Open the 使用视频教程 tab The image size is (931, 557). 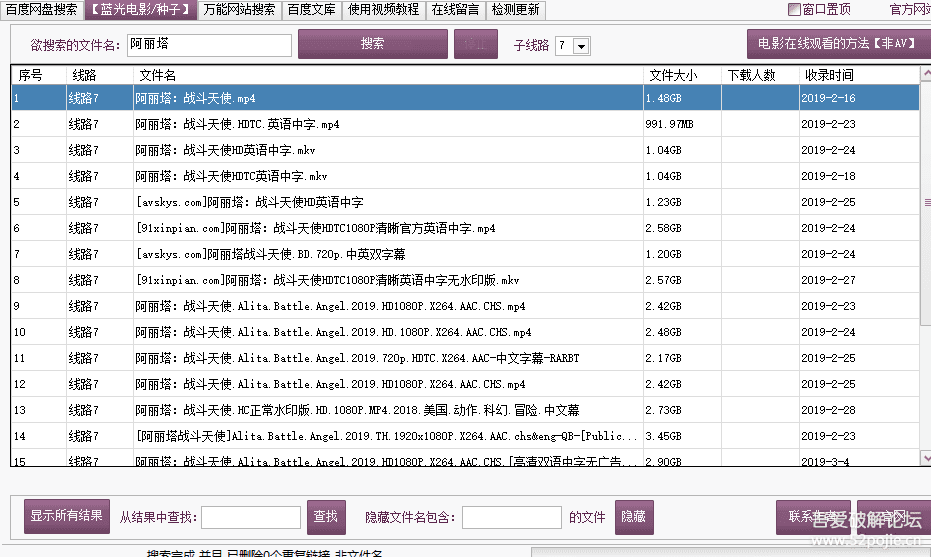tap(384, 10)
